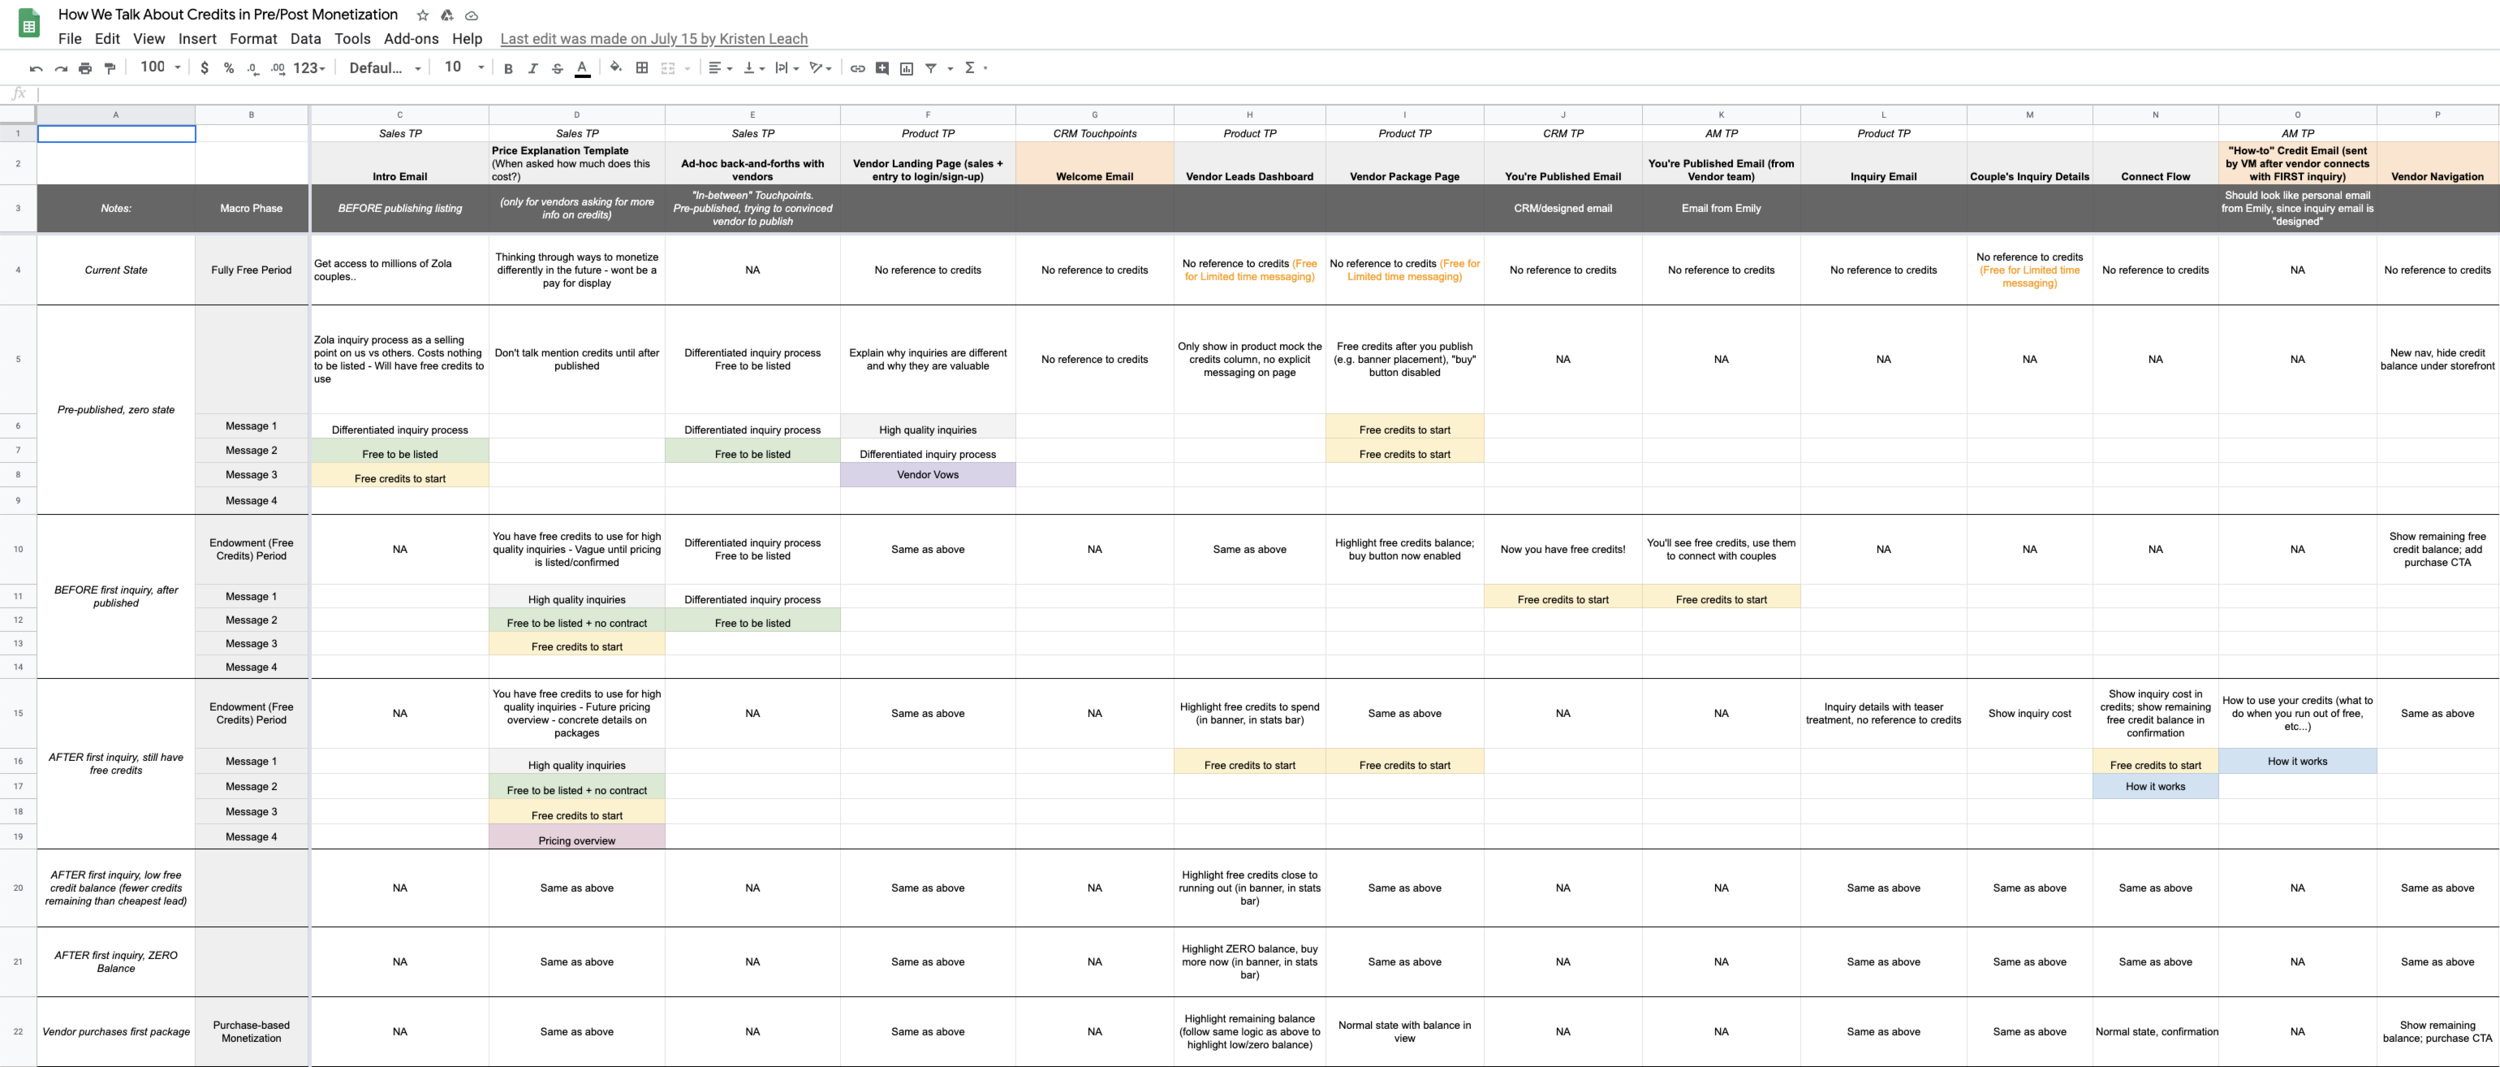Format selection as currency
Viewport: 2500px width, 1067px height.
(x=205, y=68)
